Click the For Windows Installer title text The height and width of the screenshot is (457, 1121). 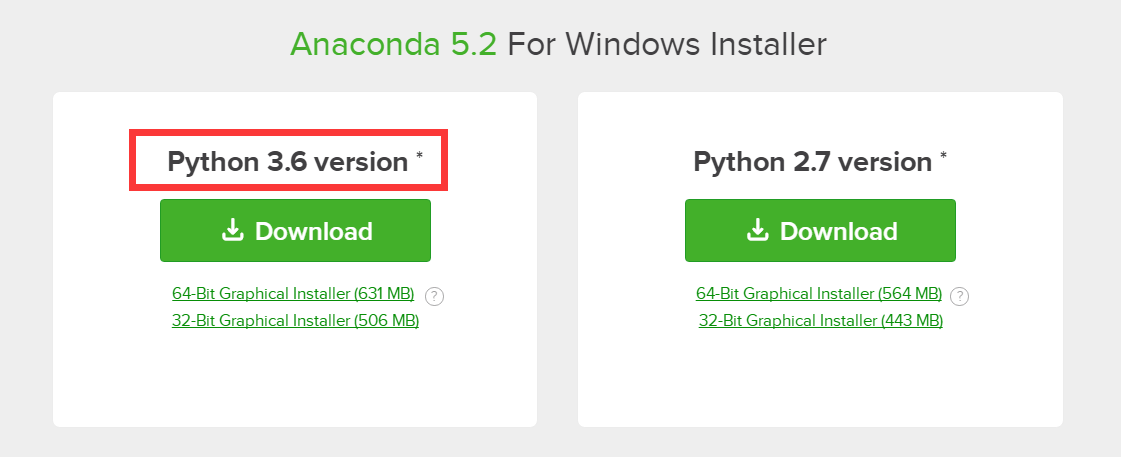point(667,45)
